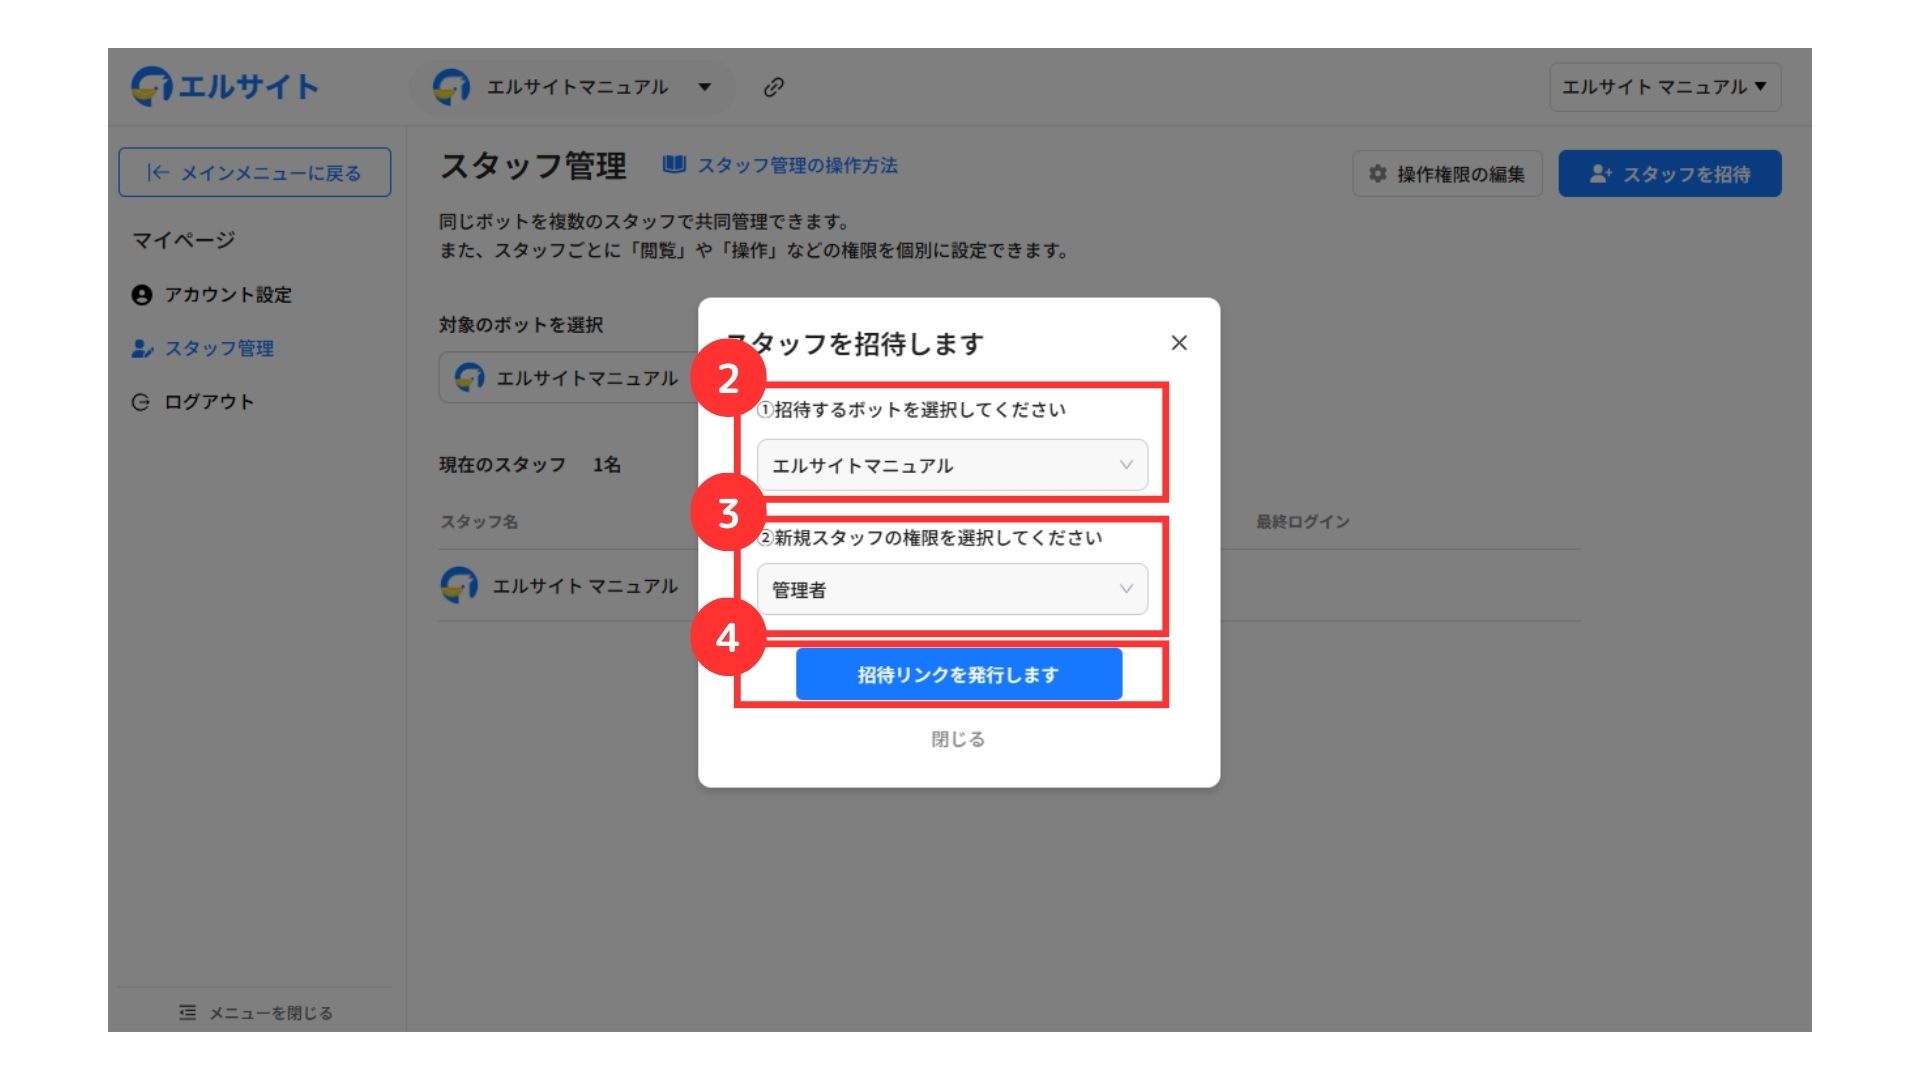Select アカウント設定 sidebar item
Image resolution: width=1920 pixels, height=1080 pixels.
227,295
